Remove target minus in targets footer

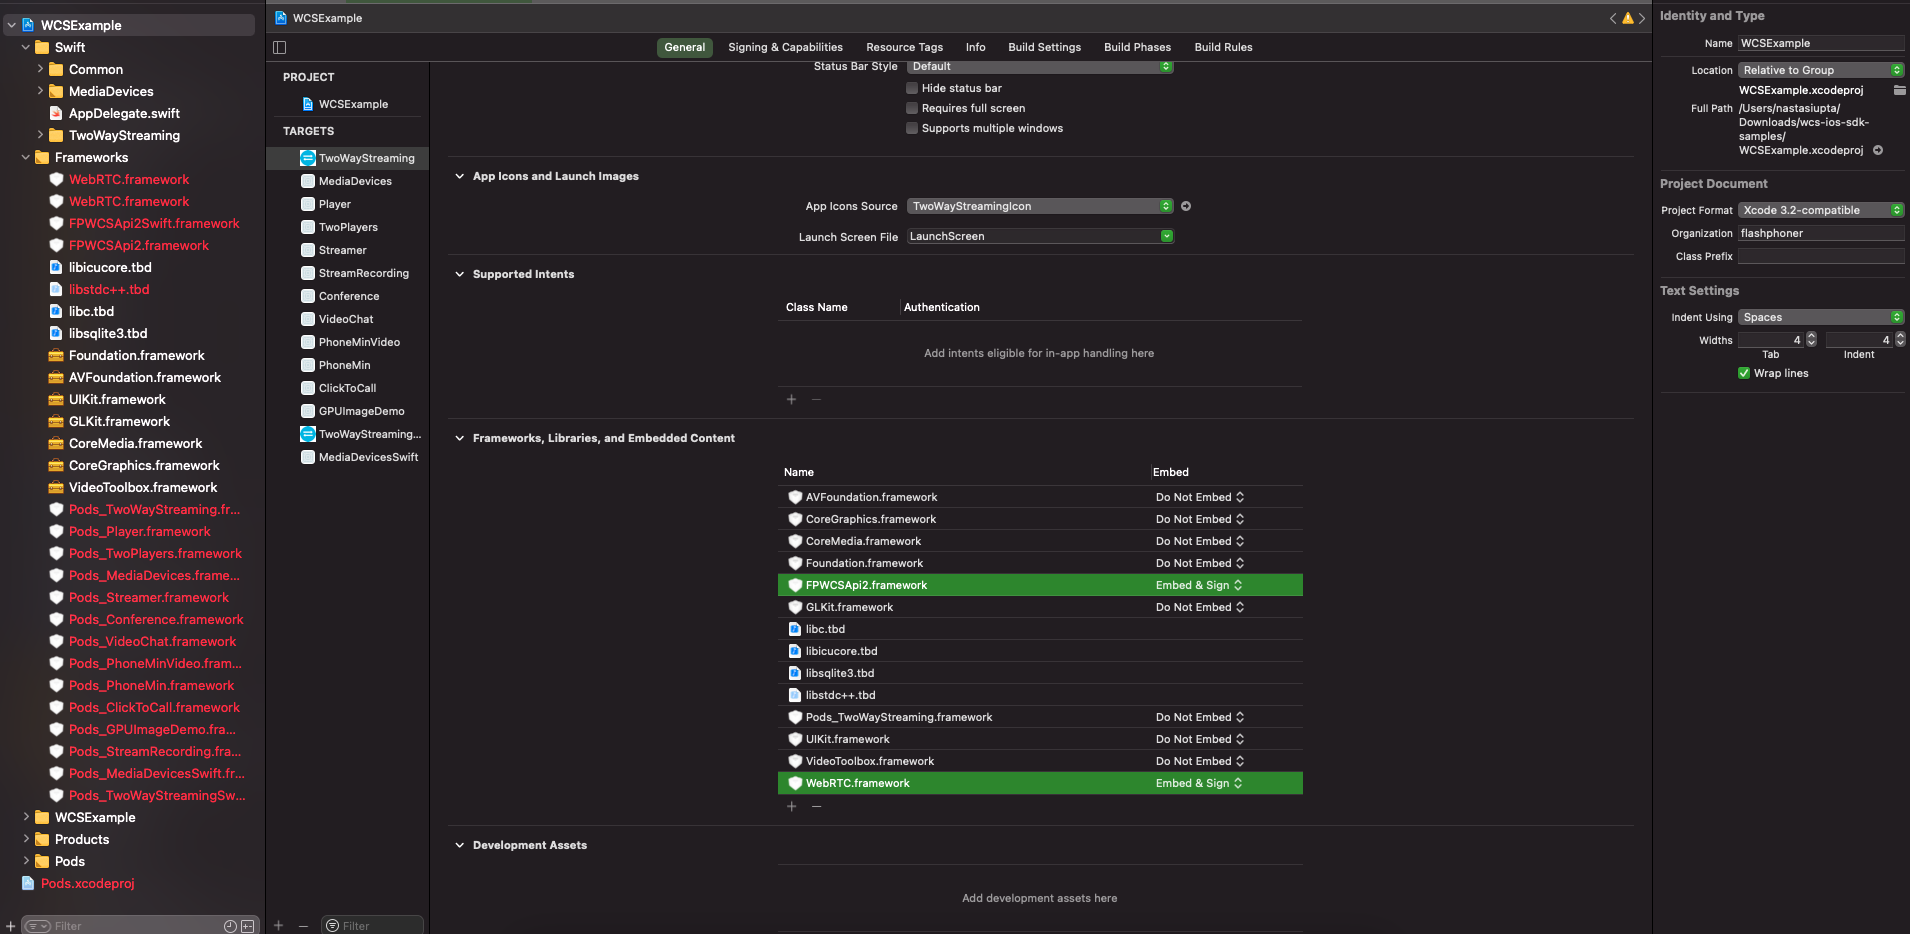click(303, 926)
